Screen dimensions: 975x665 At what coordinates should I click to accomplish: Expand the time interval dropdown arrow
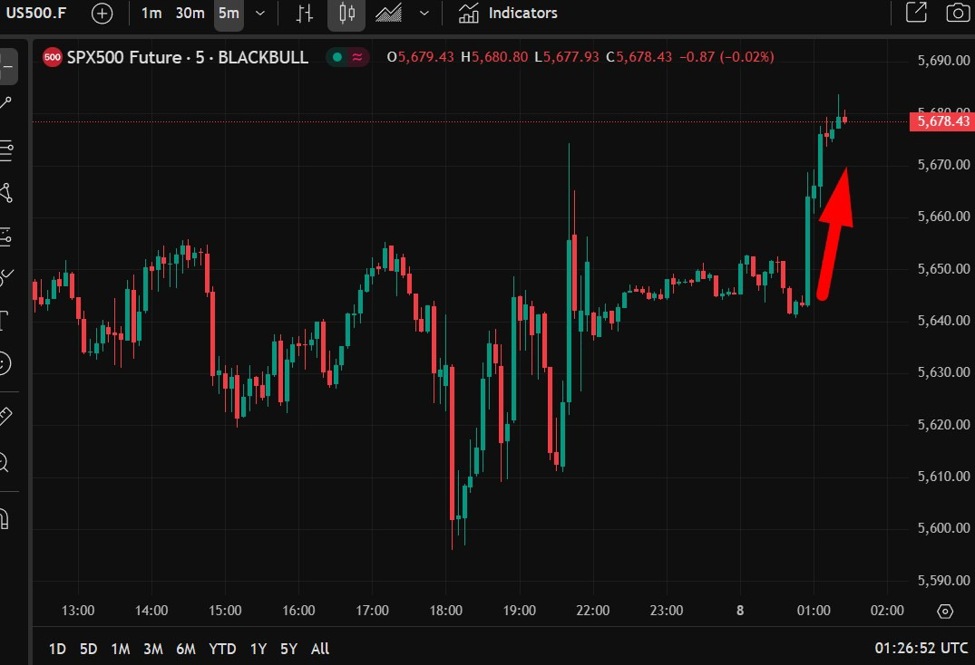[261, 13]
